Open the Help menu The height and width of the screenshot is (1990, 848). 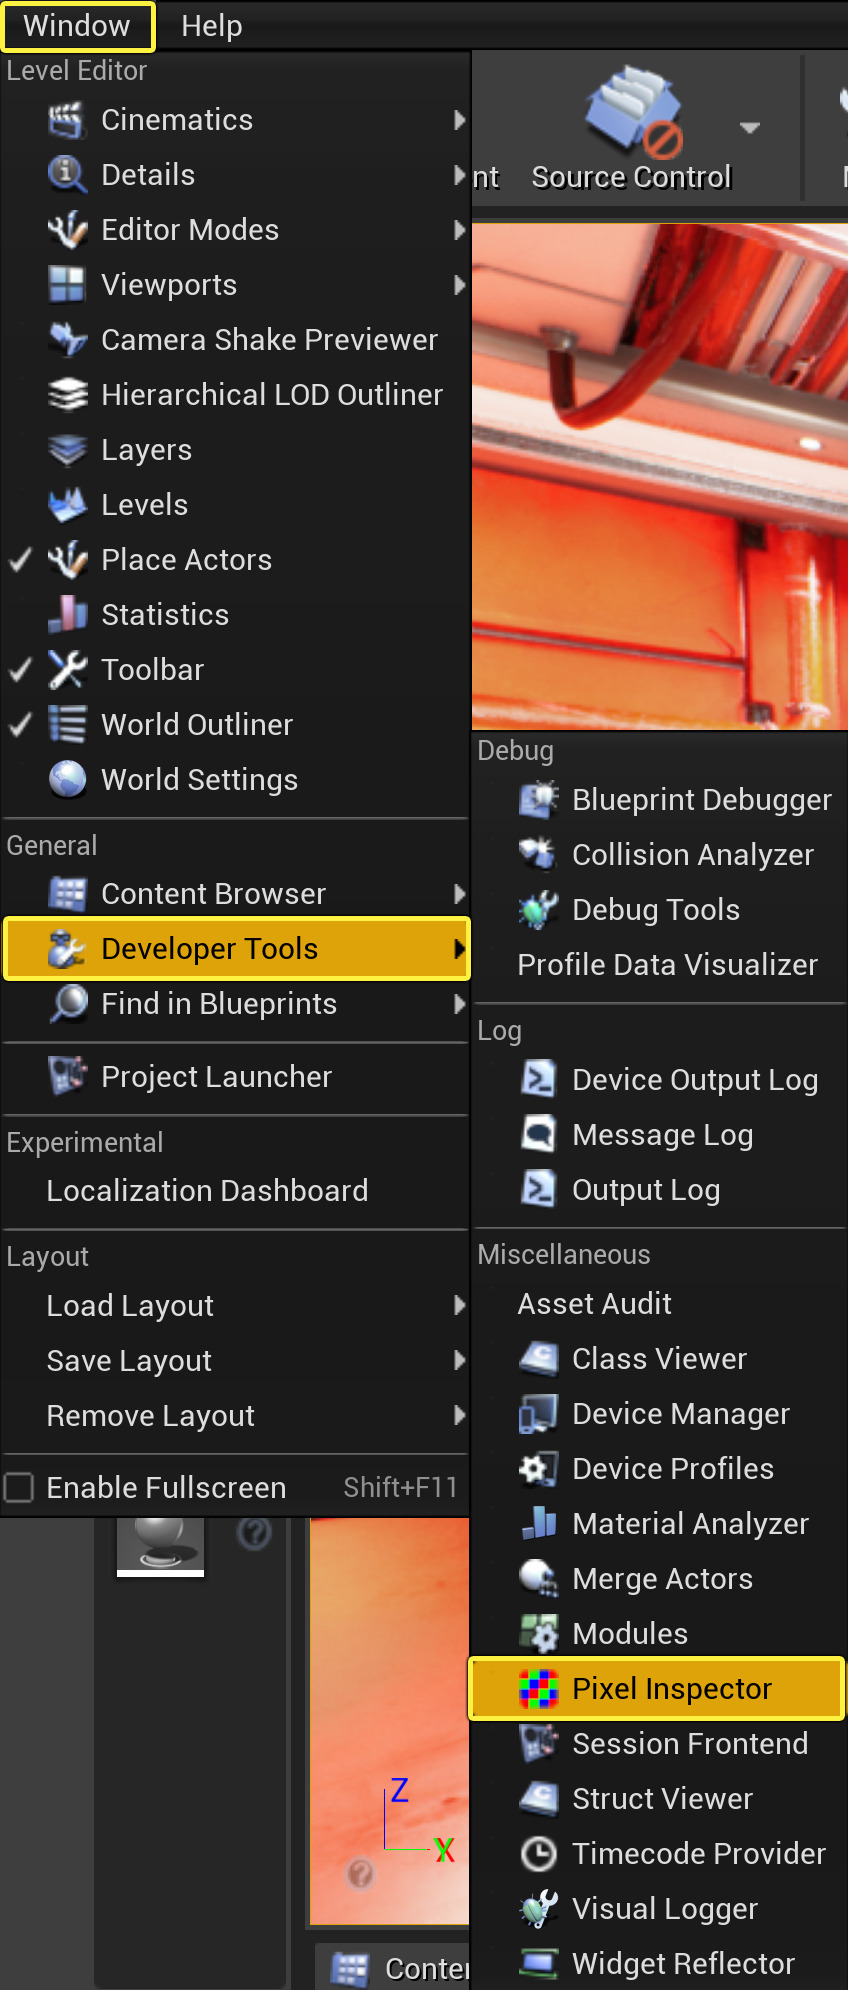pyautogui.click(x=211, y=25)
